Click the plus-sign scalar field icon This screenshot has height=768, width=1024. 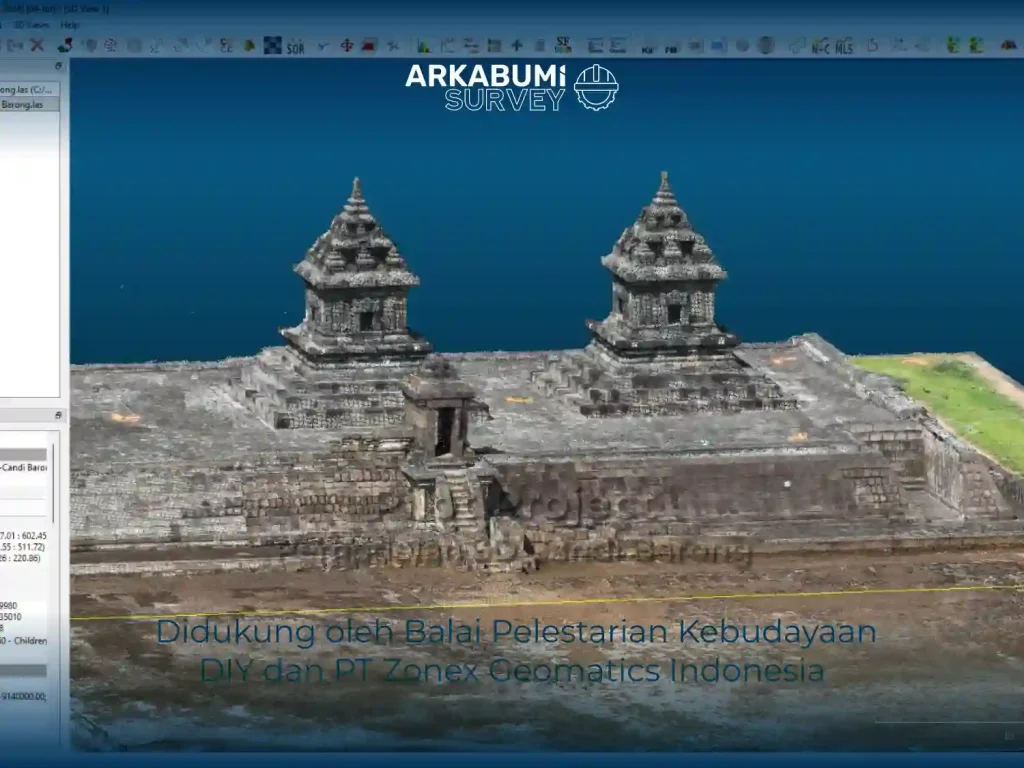(x=517, y=45)
